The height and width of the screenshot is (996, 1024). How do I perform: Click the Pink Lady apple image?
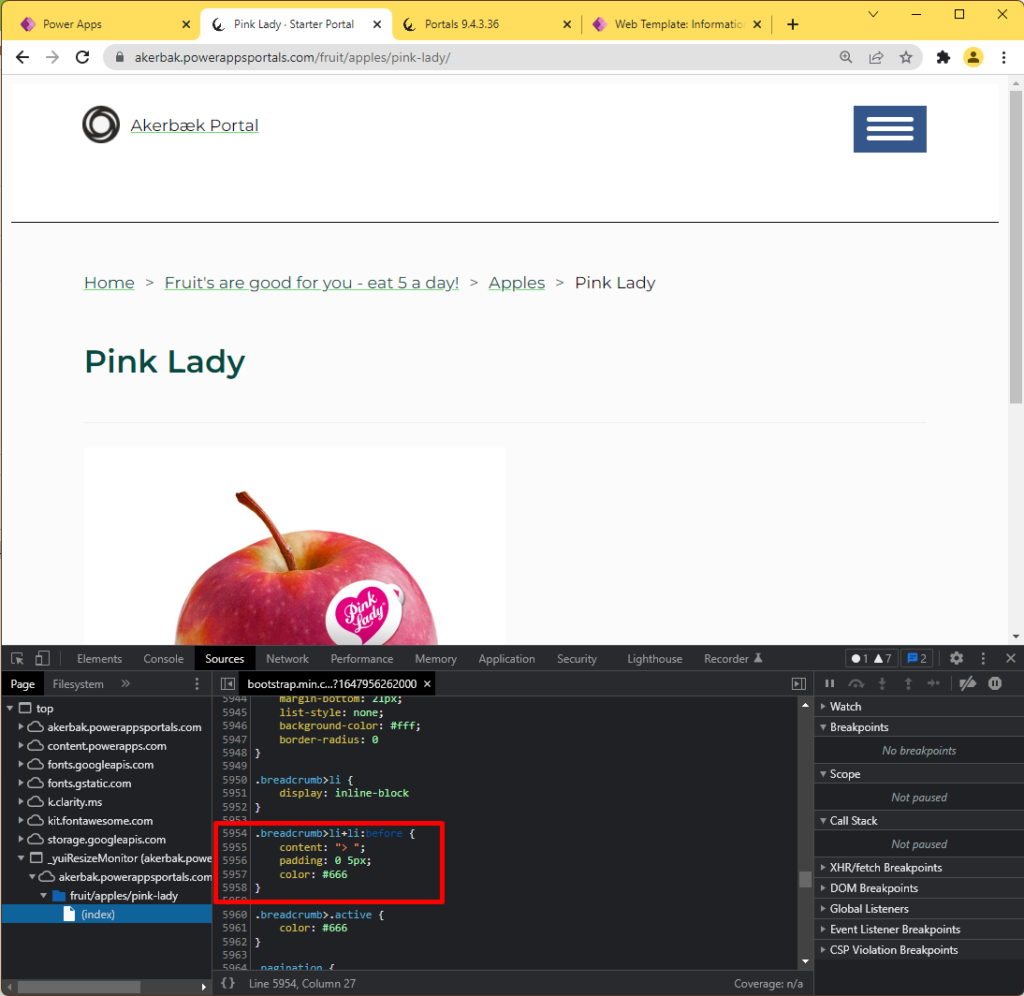pos(294,546)
